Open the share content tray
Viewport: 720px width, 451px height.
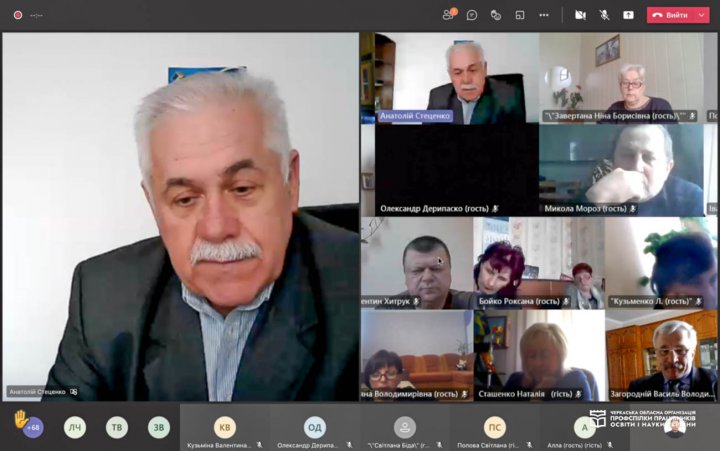tap(628, 15)
